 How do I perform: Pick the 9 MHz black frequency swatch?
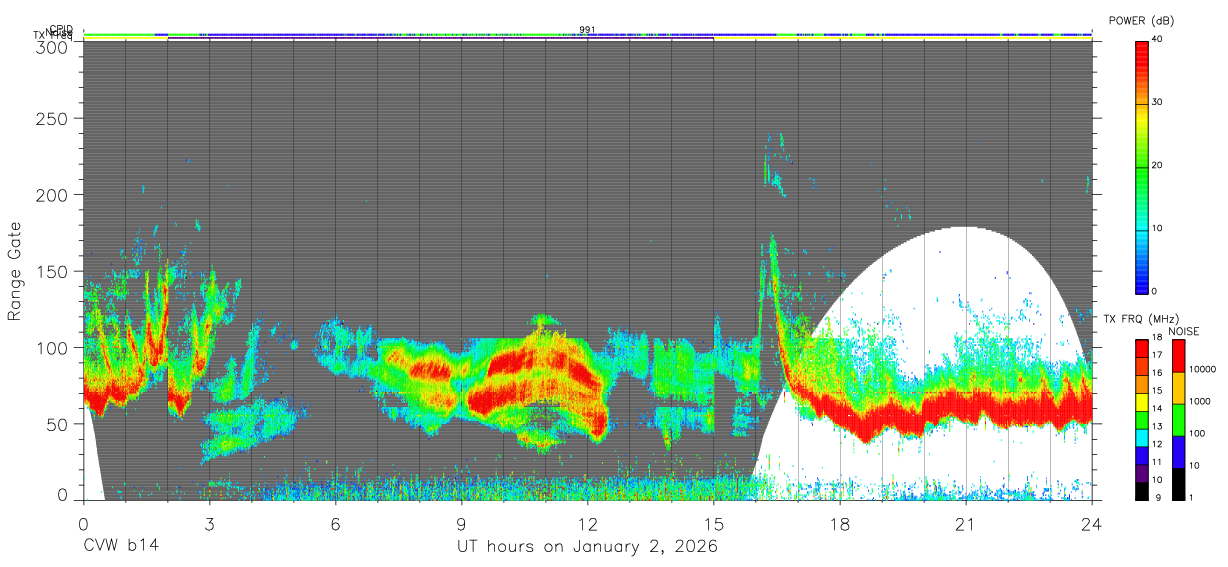click(1142, 491)
